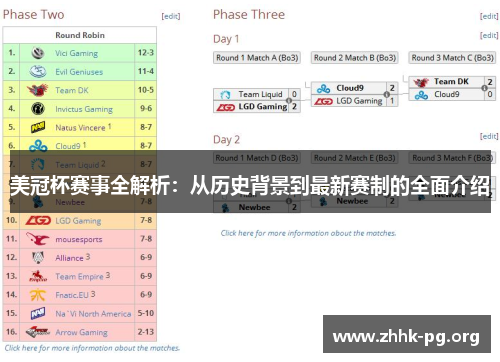Edit the Phase Two section
This screenshot has width=500, height=362.
click(171, 16)
